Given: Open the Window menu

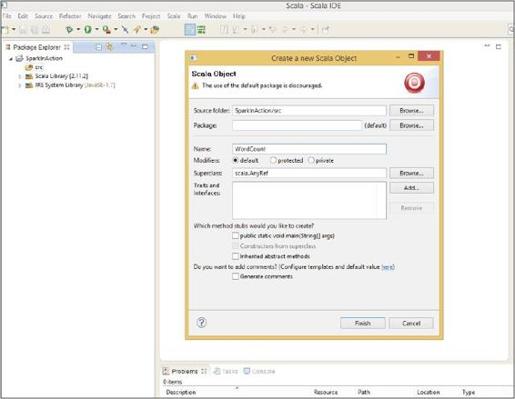Looking at the screenshot, I should pyautogui.click(x=215, y=16).
